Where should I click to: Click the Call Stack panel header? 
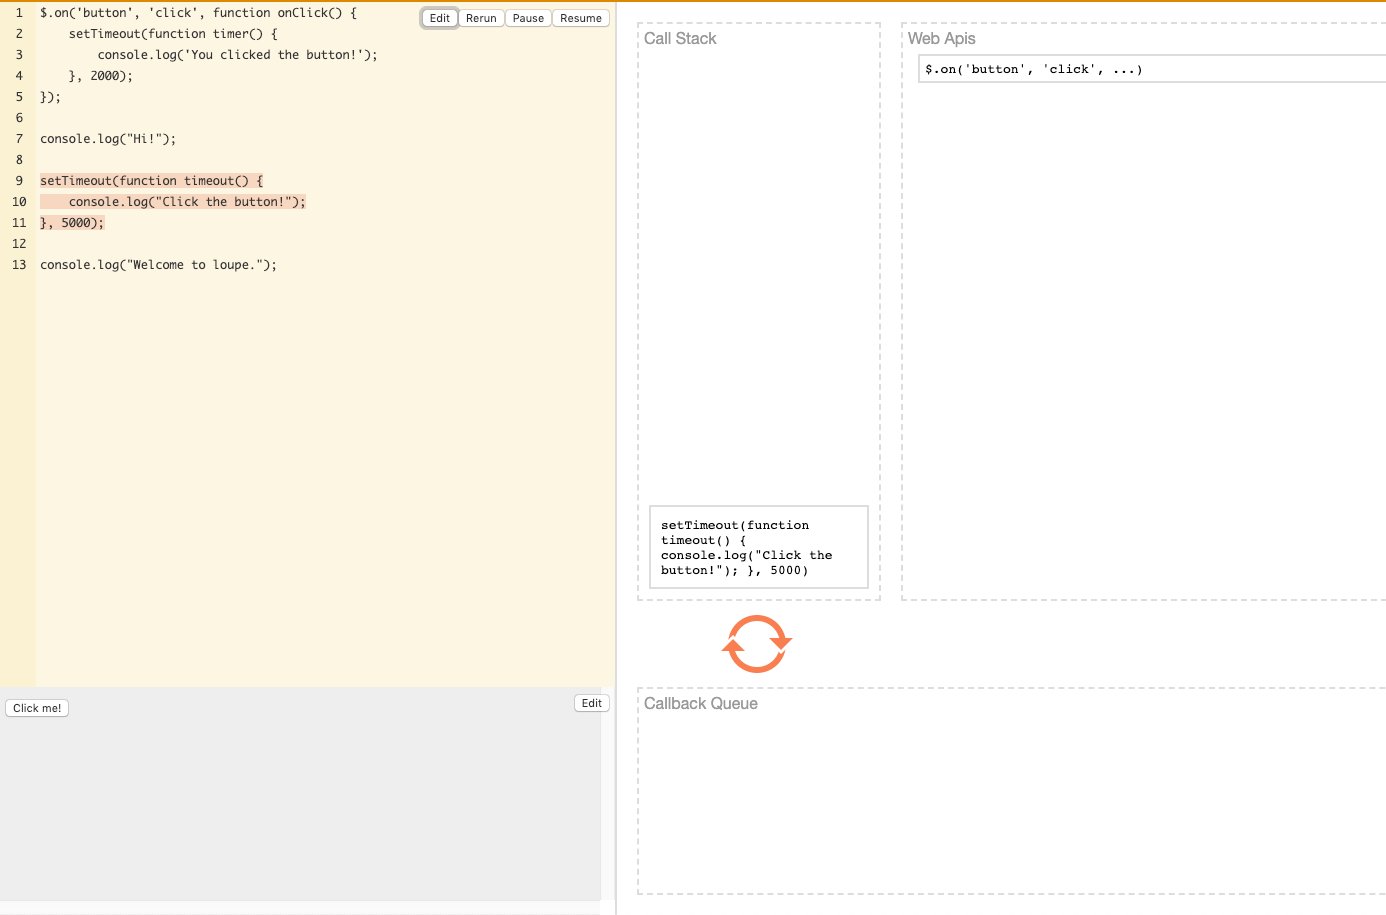coord(680,38)
